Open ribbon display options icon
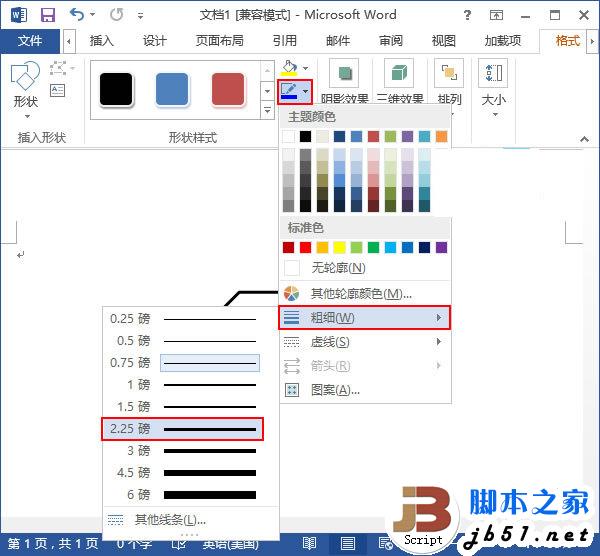 tap(496, 15)
